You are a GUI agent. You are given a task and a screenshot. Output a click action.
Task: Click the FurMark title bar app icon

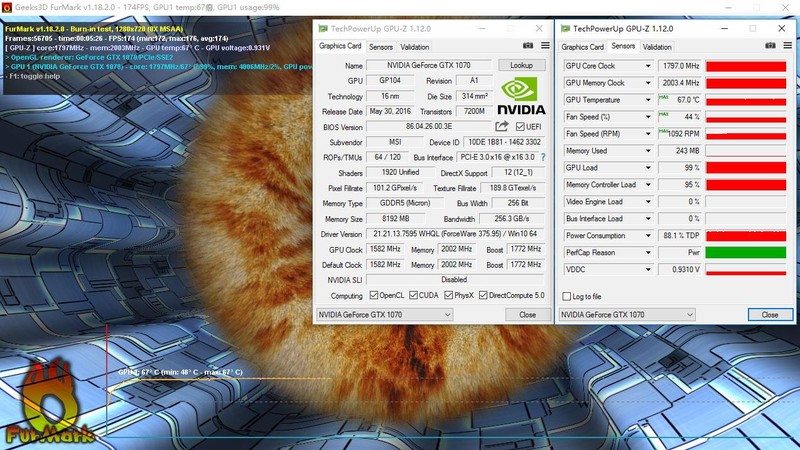click(7, 7)
